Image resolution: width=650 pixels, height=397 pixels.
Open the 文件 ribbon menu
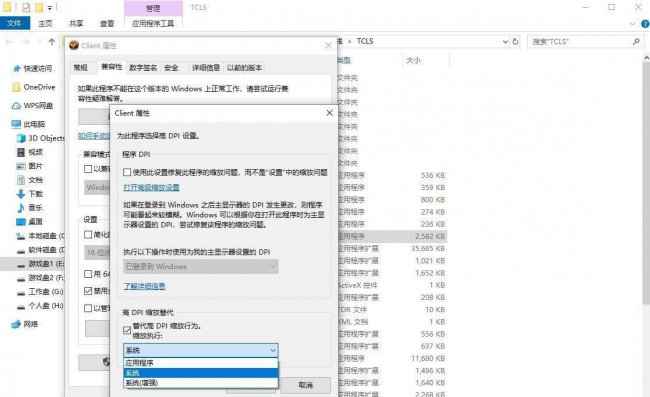[15, 23]
